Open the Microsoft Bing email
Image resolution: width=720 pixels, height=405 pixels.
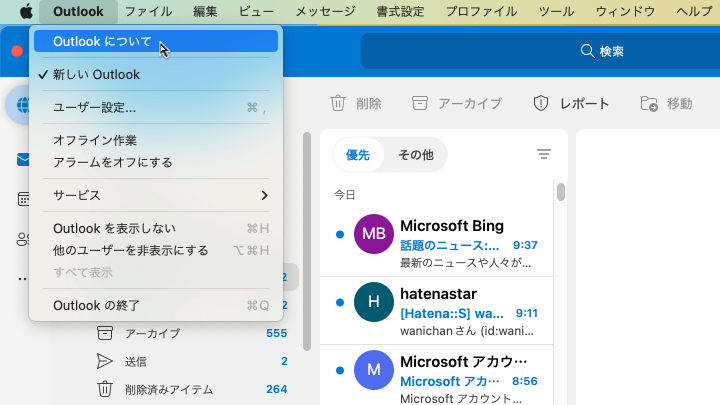[x=437, y=243]
